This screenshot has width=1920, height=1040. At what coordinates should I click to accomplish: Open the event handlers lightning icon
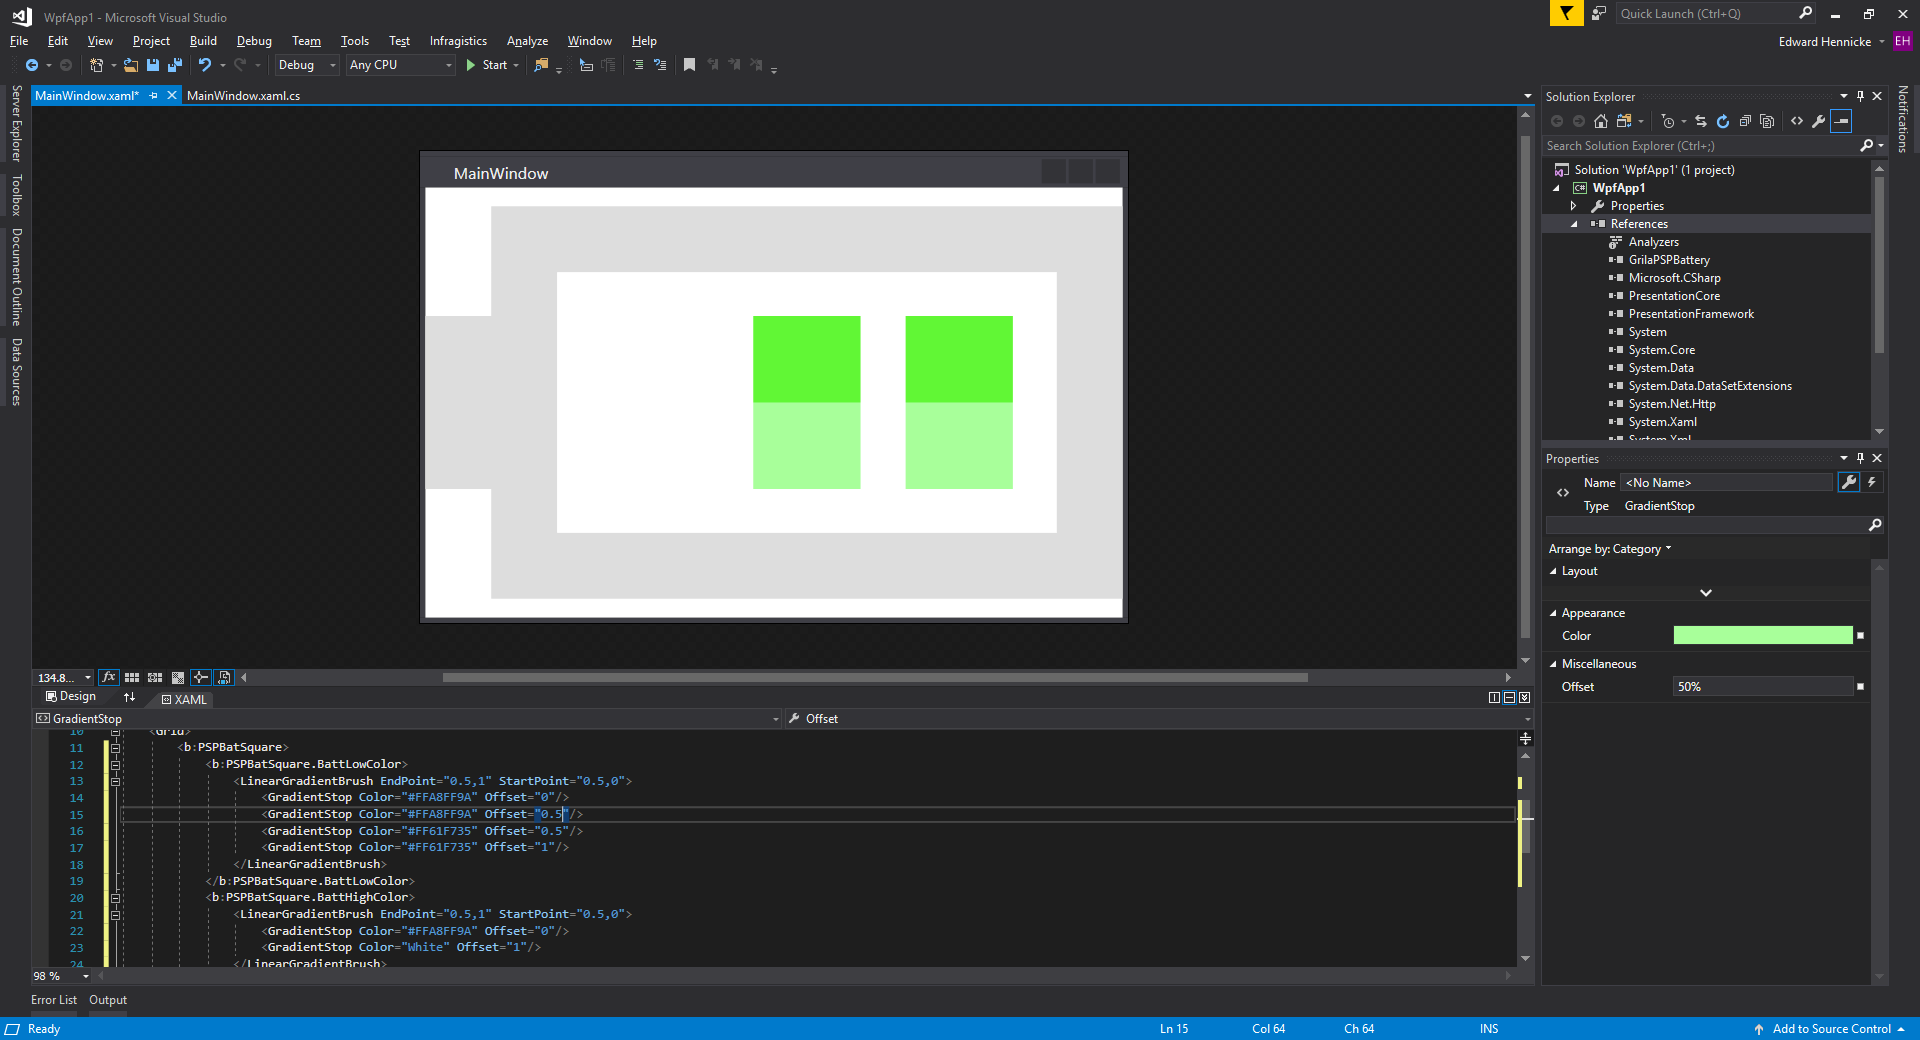pos(1872,482)
